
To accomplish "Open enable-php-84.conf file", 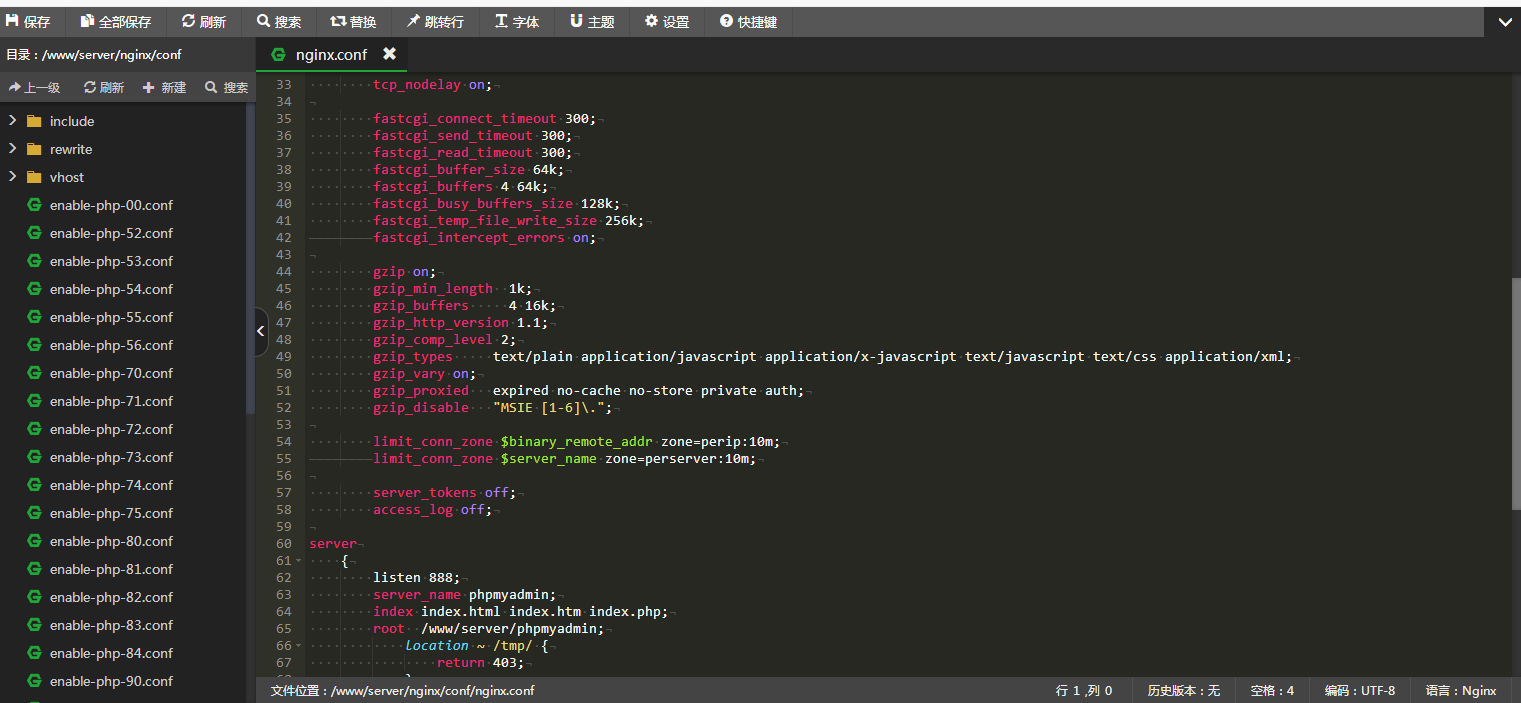I will [111, 653].
